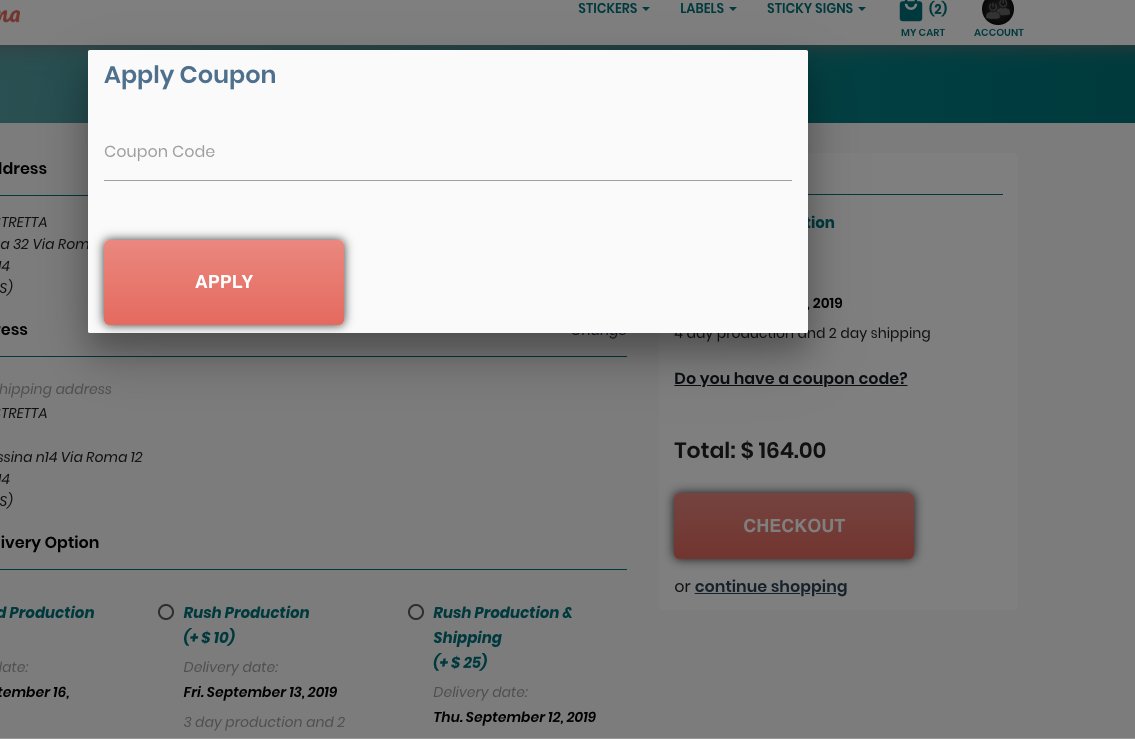Follow the continue shopping link
The height and width of the screenshot is (739, 1135).
click(x=770, y=587)
